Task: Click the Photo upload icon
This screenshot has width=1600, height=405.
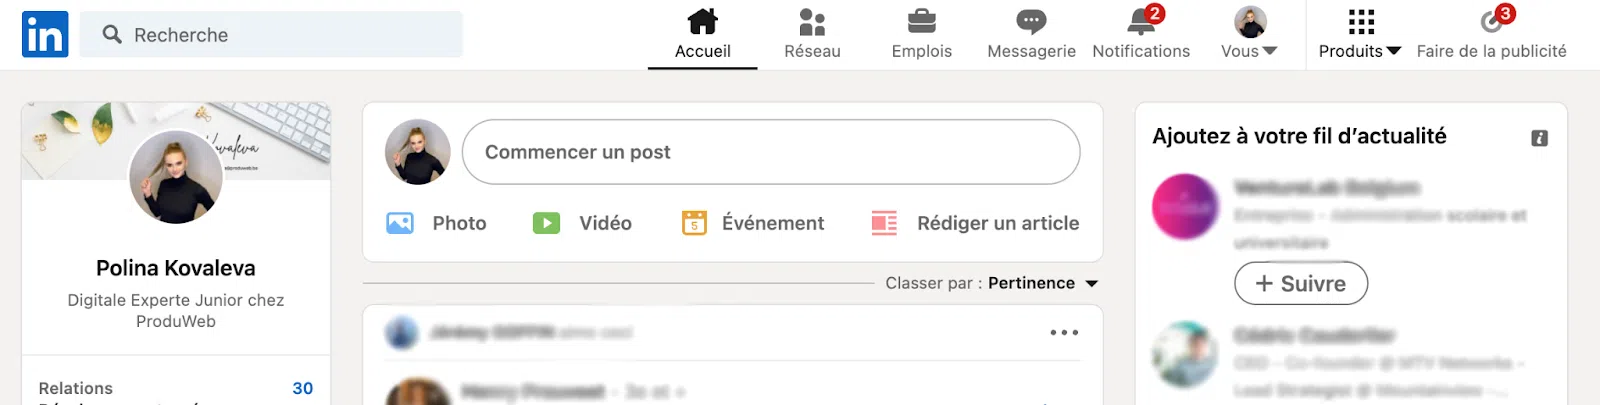Action: (400, 223)
